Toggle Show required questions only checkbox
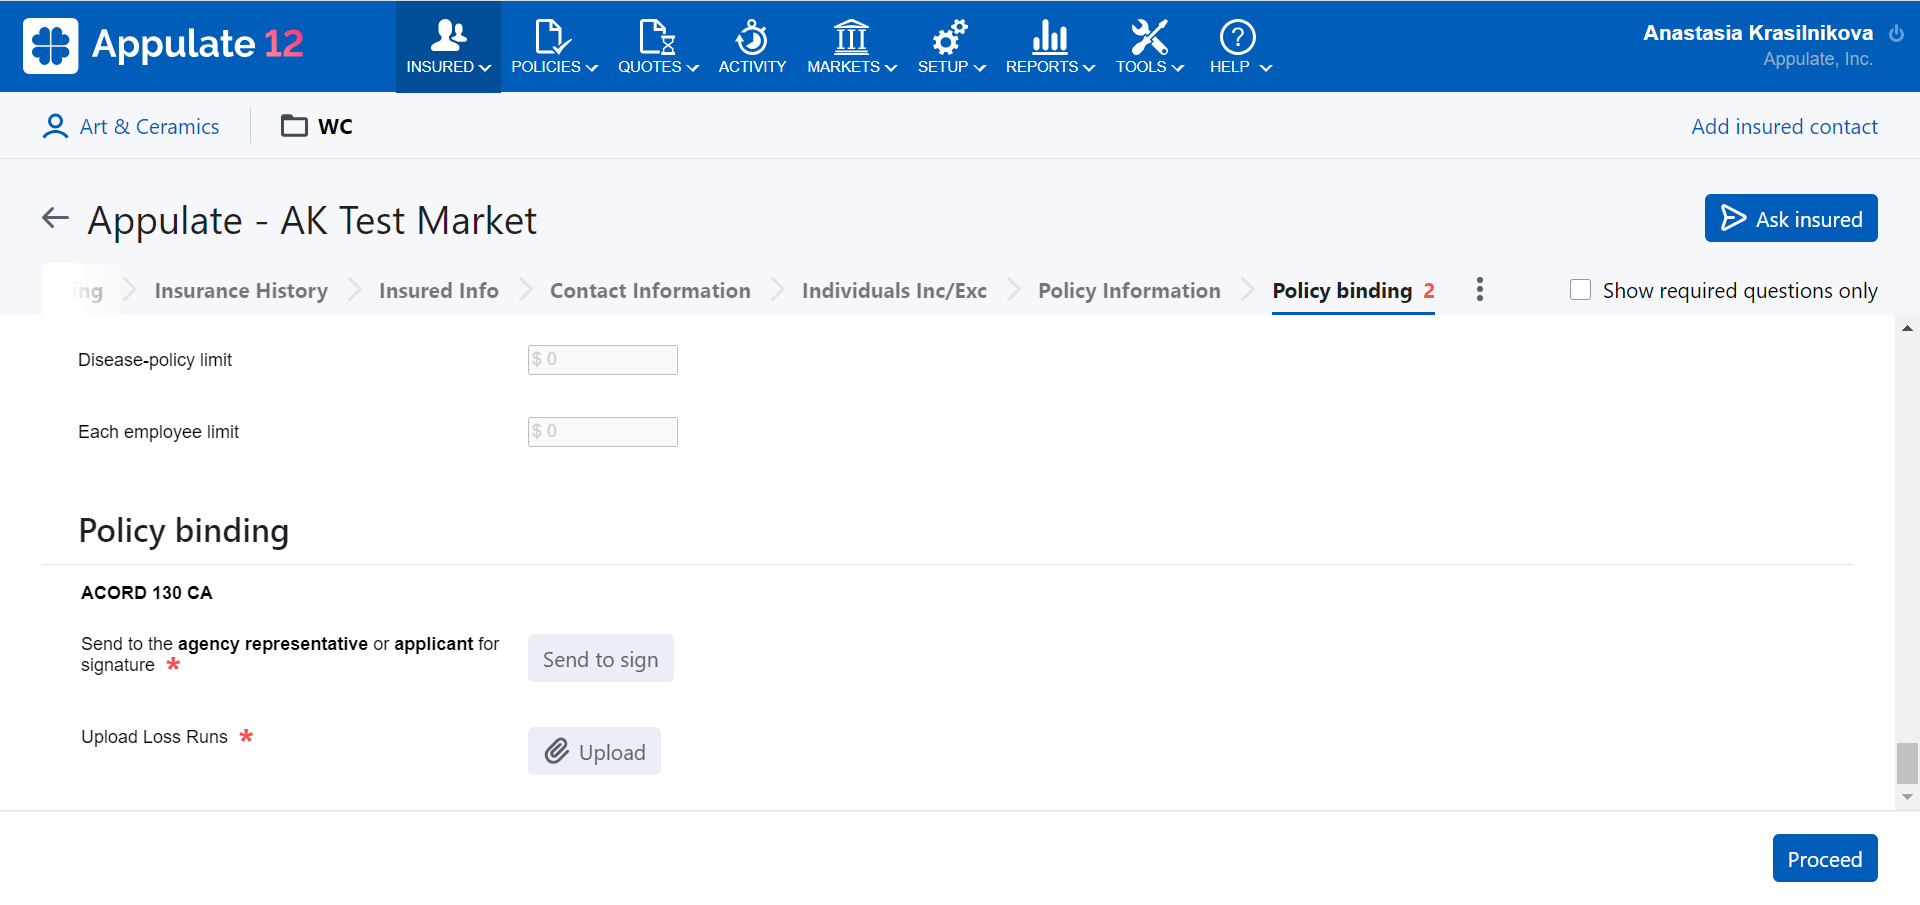Viewport: 1920px width, 905px height. click(1580, 290)
